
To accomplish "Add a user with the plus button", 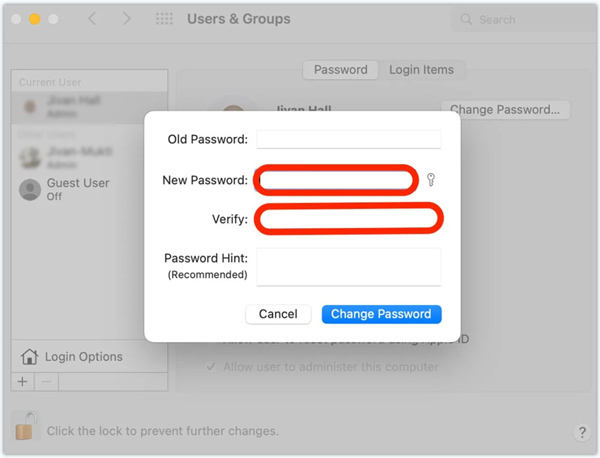I will 23,381.
